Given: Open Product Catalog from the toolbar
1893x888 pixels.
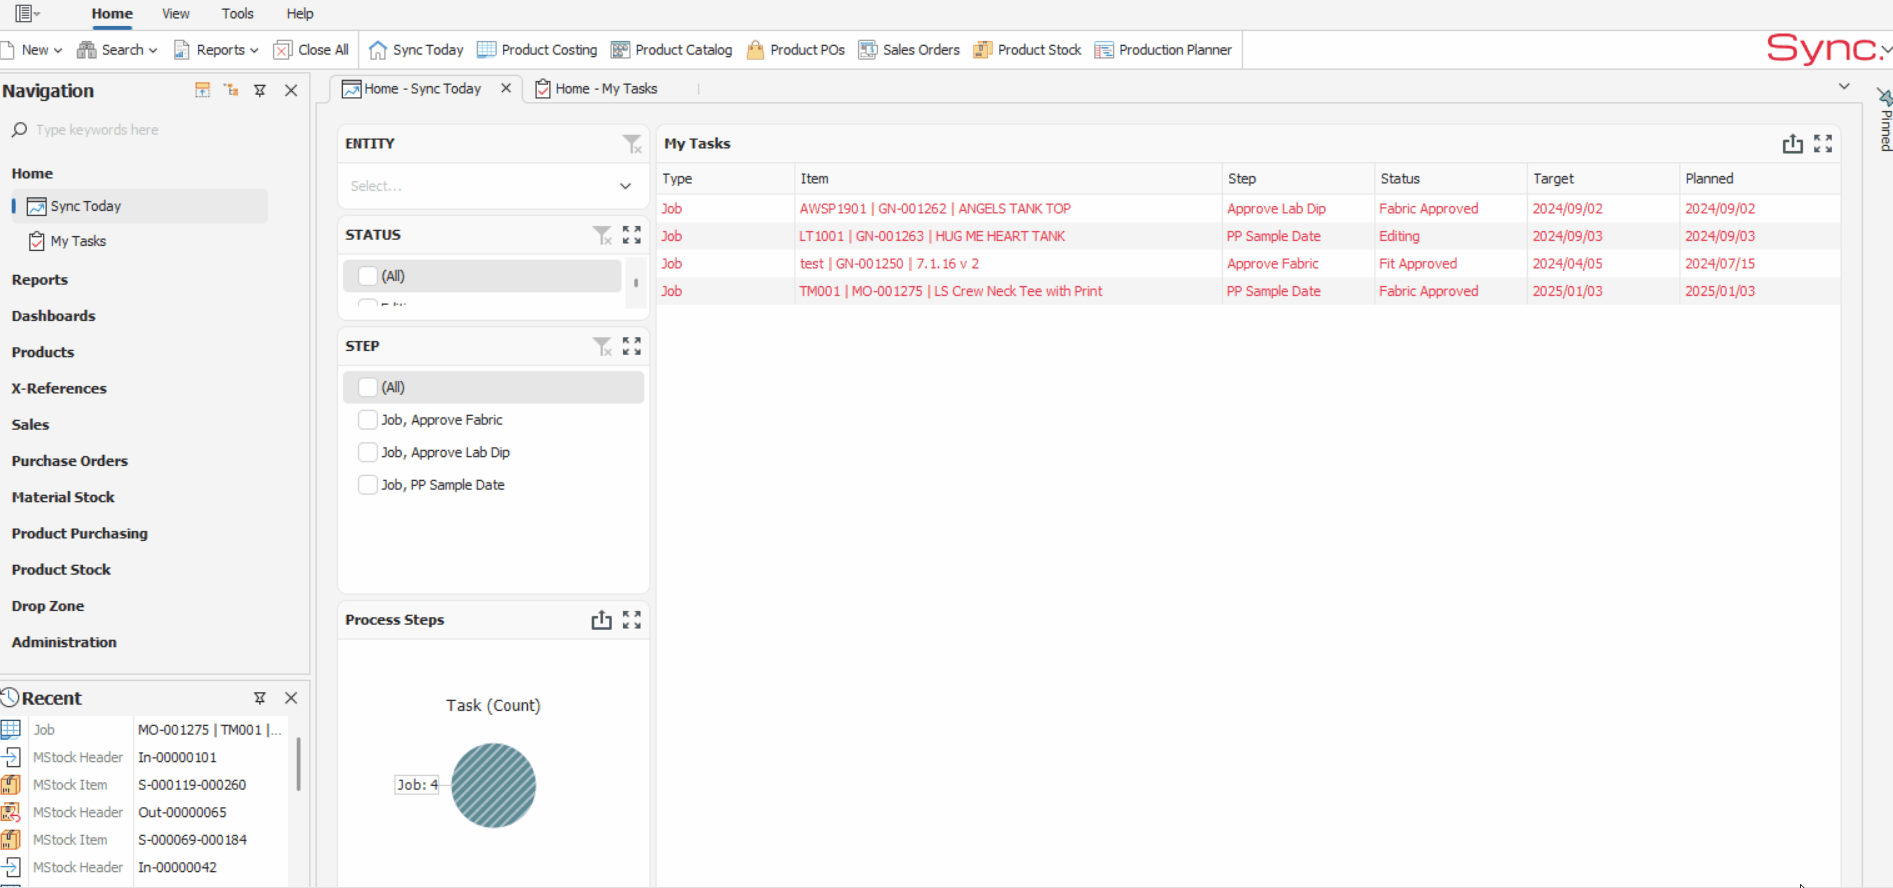Looking at the screenshot, I should point(671,50).
